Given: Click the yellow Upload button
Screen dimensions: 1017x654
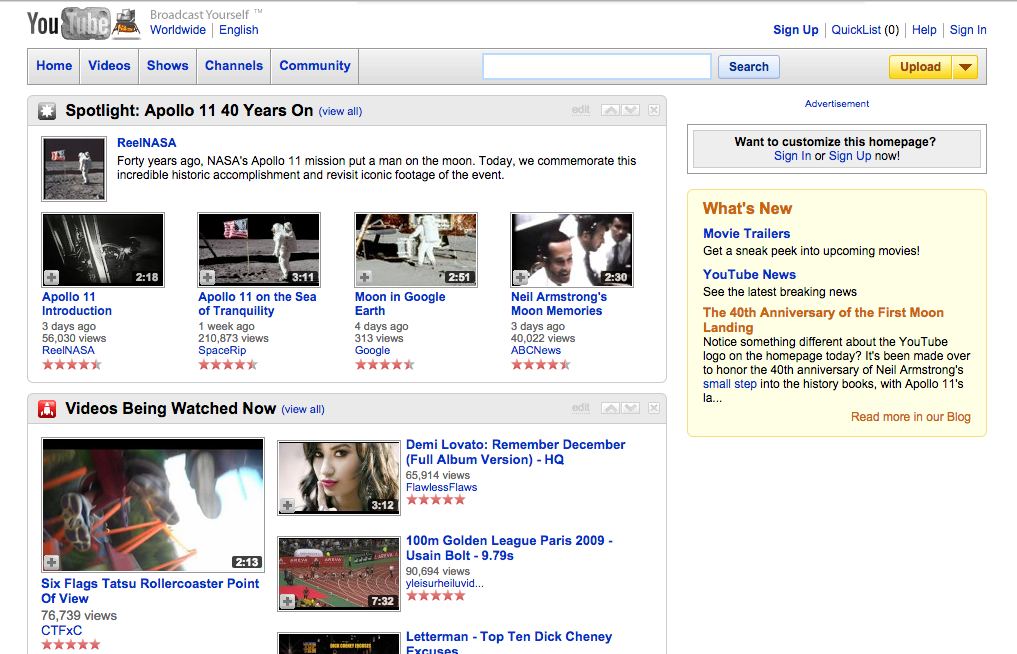Looking at the screenshot, I should (x=920, y=67).
